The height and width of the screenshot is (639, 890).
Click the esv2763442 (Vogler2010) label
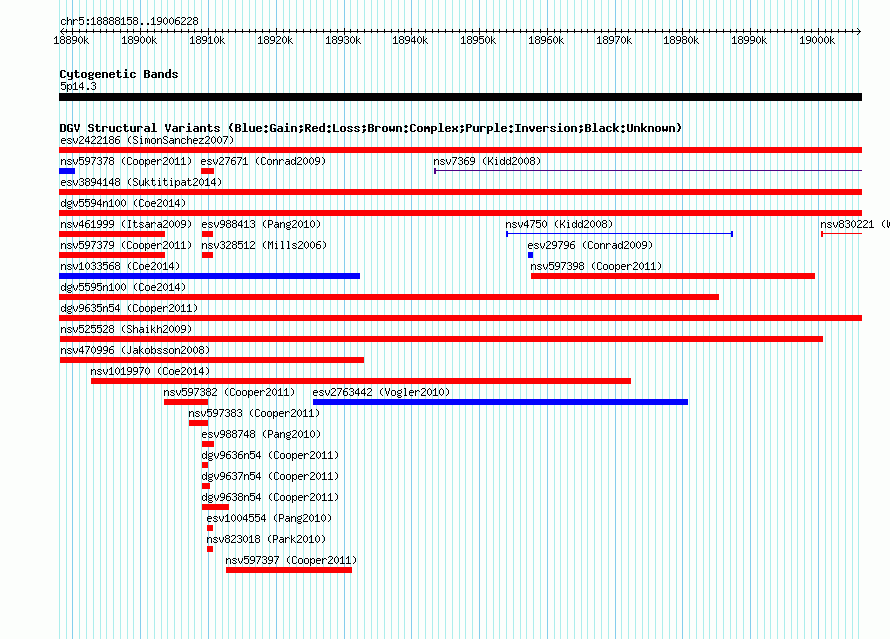tap(381, 392)
